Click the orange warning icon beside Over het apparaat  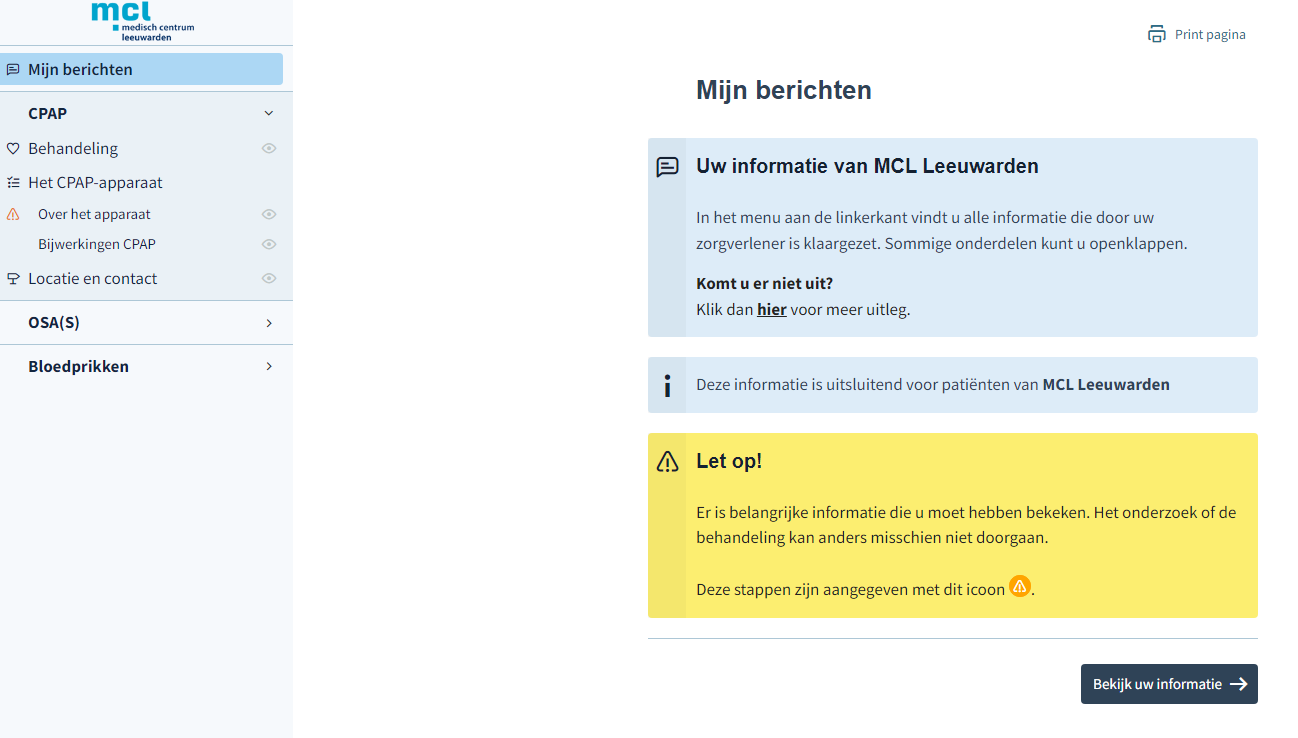click(x=13, y=214)
